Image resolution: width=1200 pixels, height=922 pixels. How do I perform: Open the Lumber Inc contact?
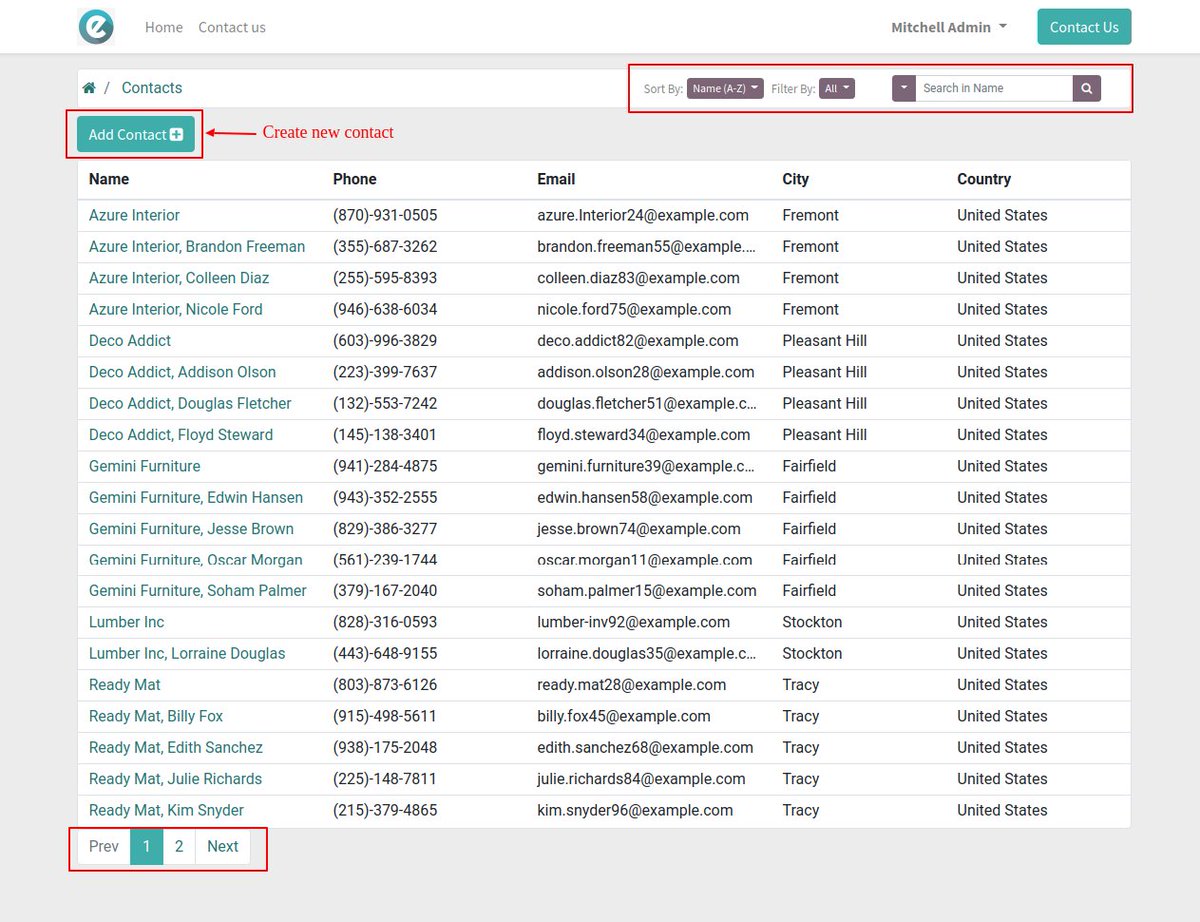point(126,622)
